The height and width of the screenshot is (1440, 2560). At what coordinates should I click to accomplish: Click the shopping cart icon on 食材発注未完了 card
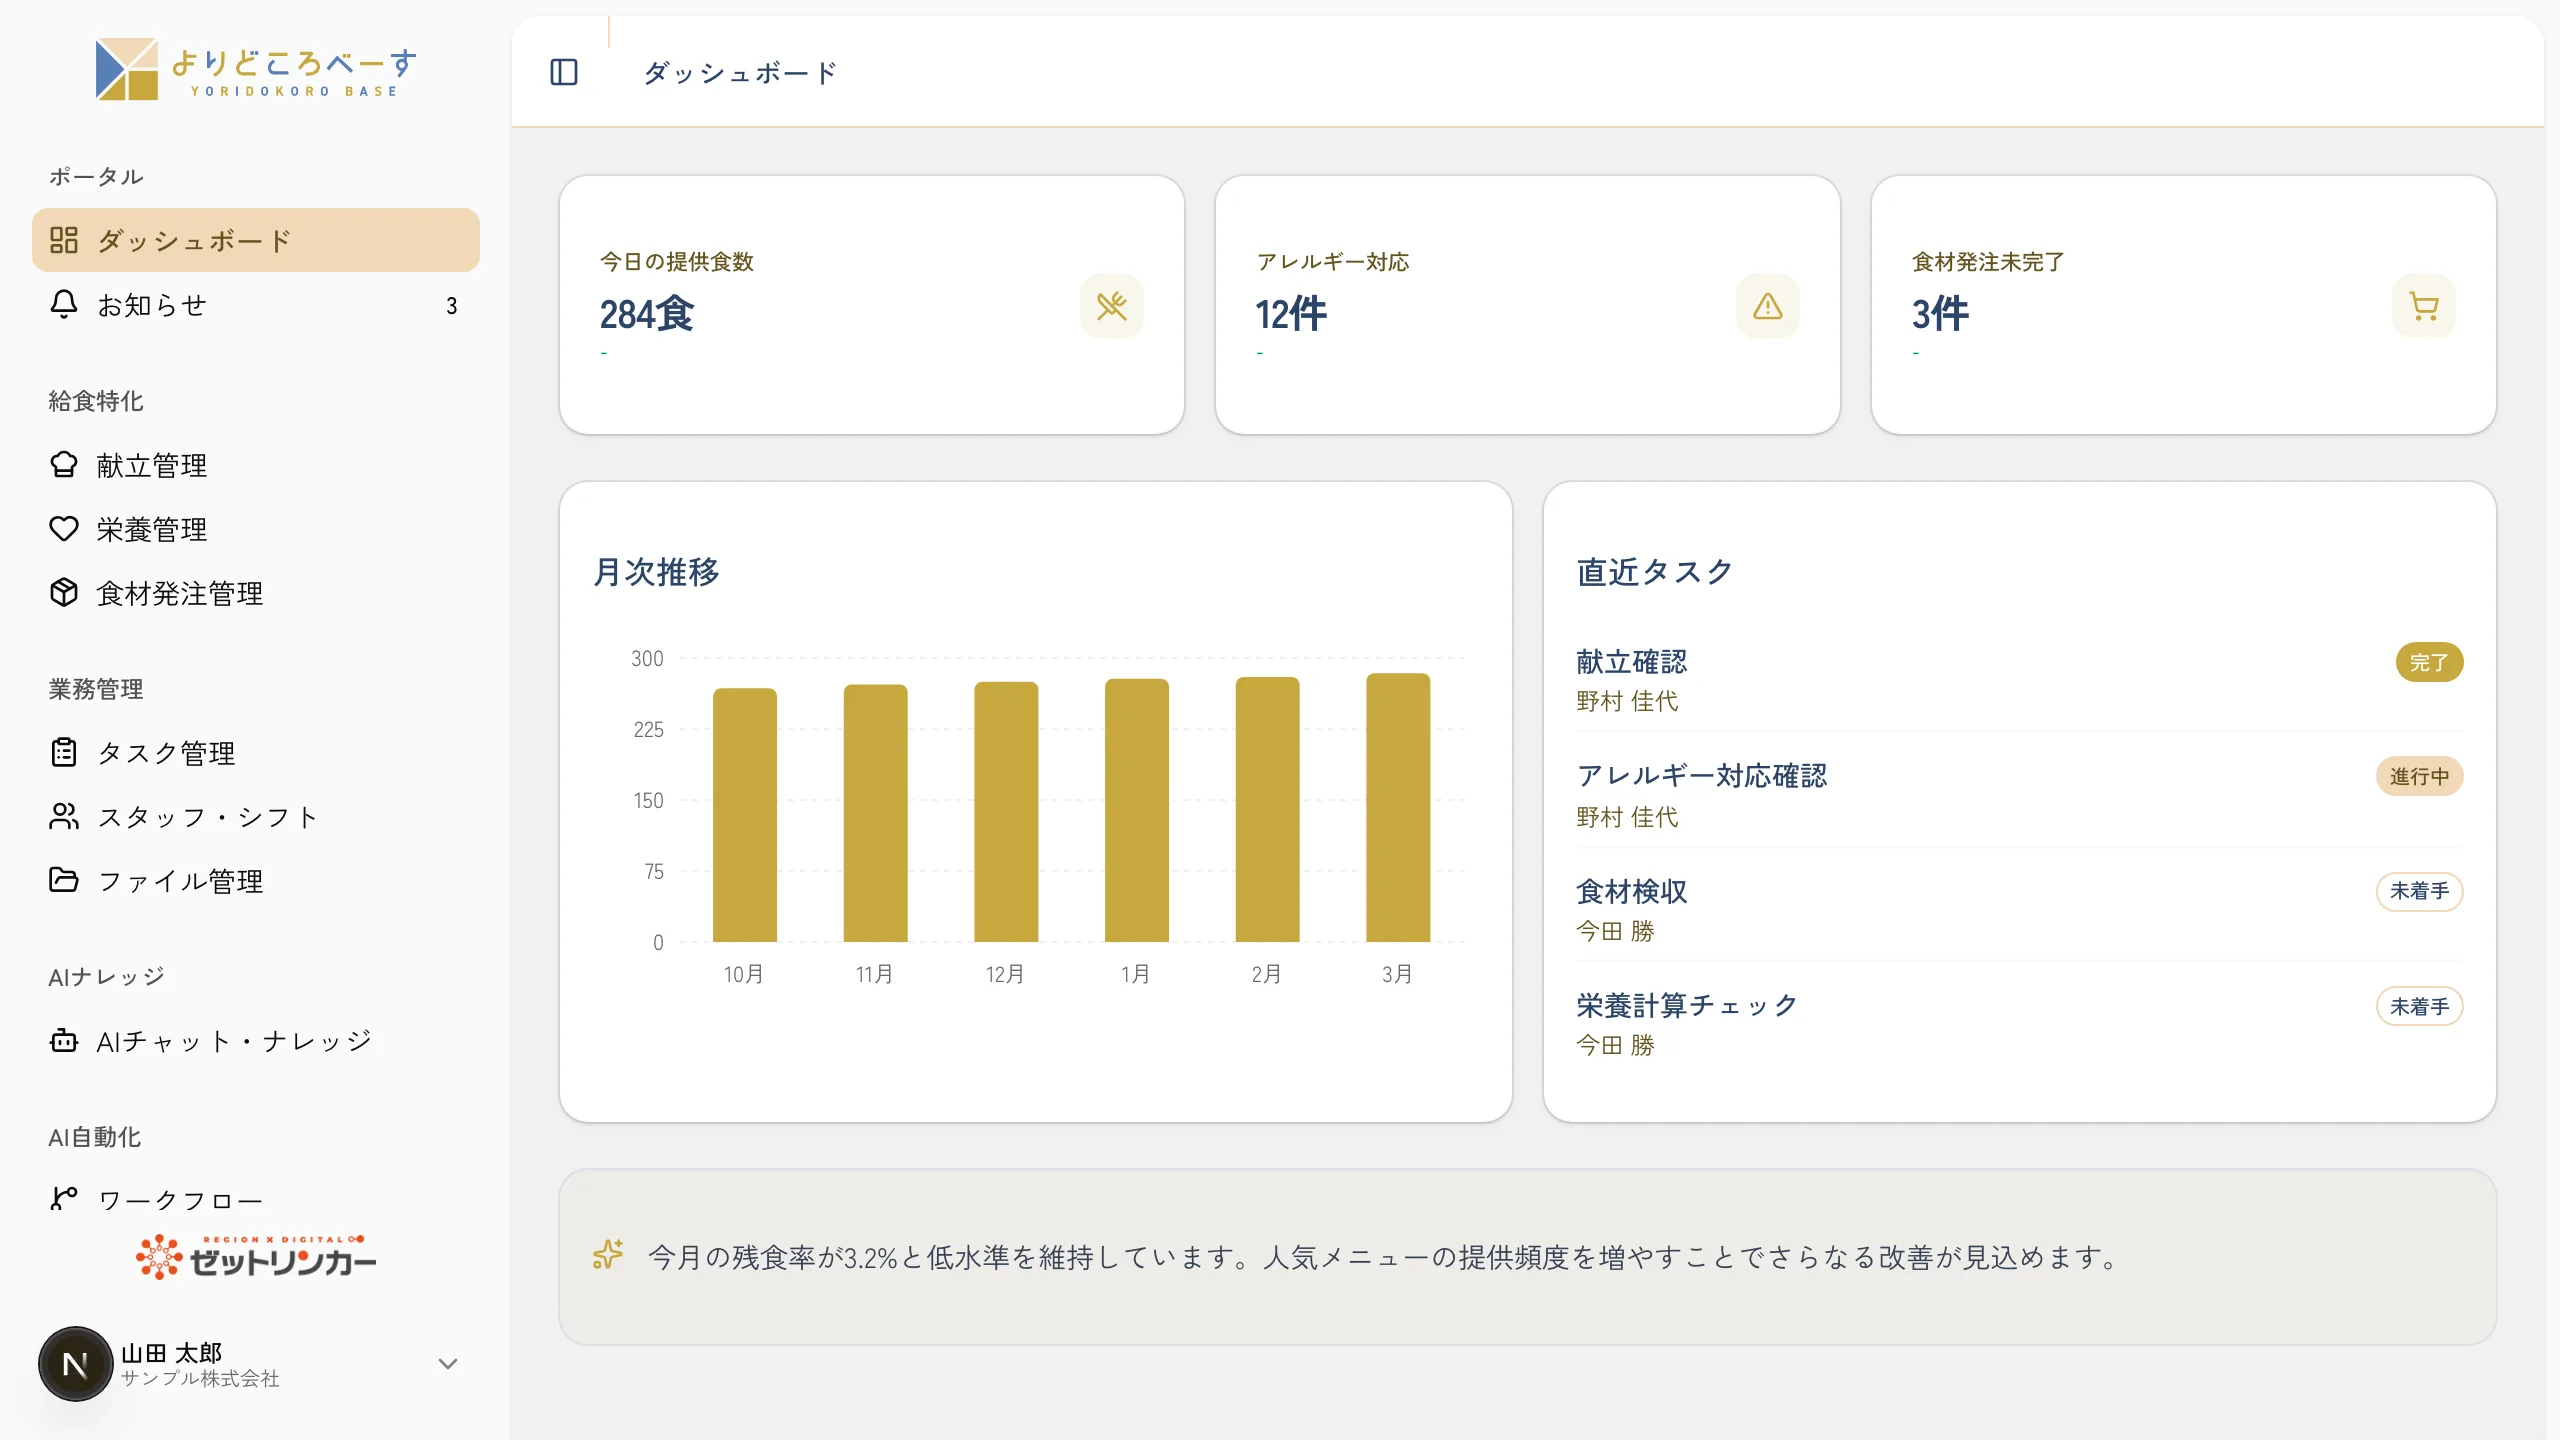2424,306
